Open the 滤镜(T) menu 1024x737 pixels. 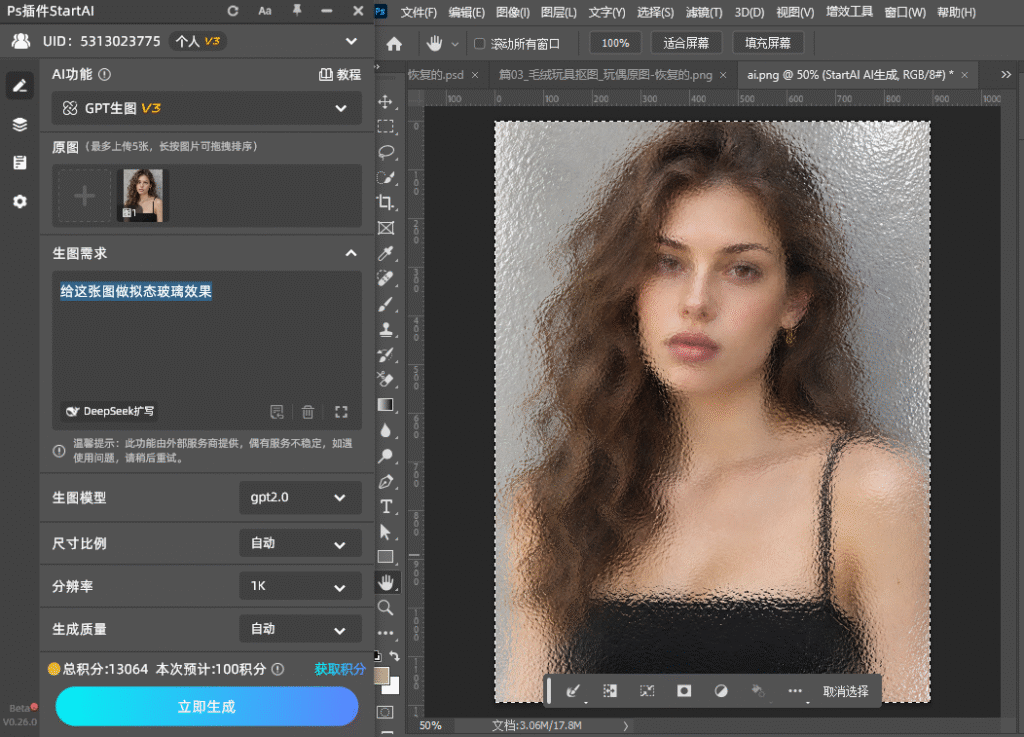coord(704,12)
